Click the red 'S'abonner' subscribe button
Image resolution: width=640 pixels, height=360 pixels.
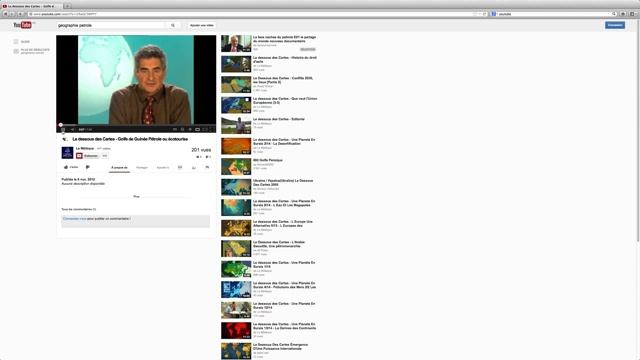pos(87,156)
